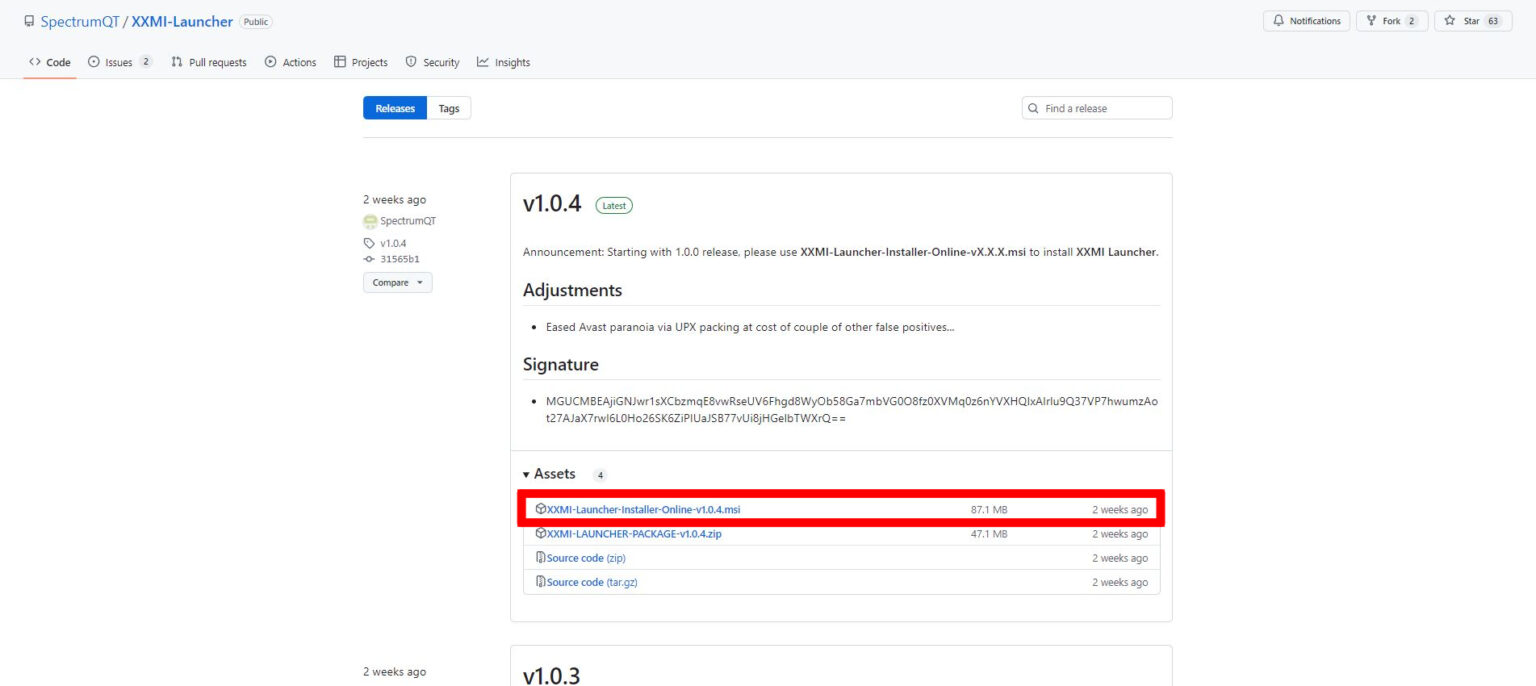This screenshot has width=1536, height=686.
Task: Click the Insights graph icon
Action: pos(481,61)
